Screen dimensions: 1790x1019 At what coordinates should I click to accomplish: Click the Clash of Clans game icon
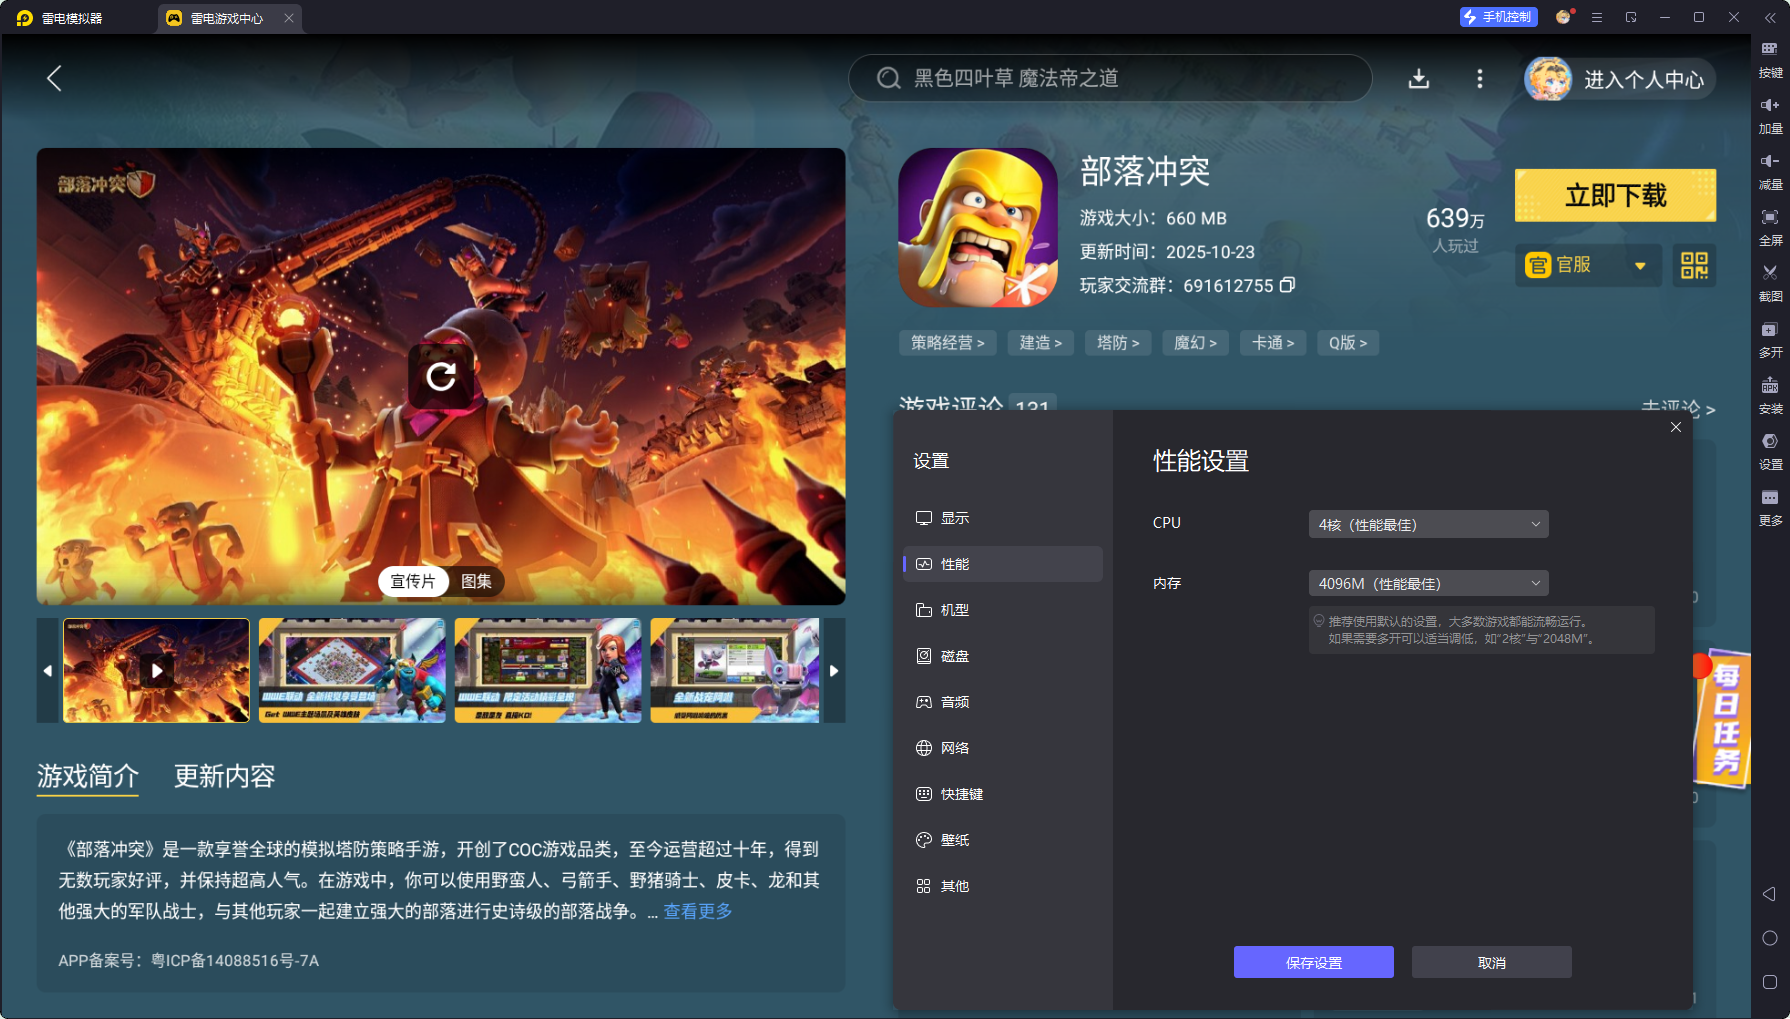(x=978, y=227)
